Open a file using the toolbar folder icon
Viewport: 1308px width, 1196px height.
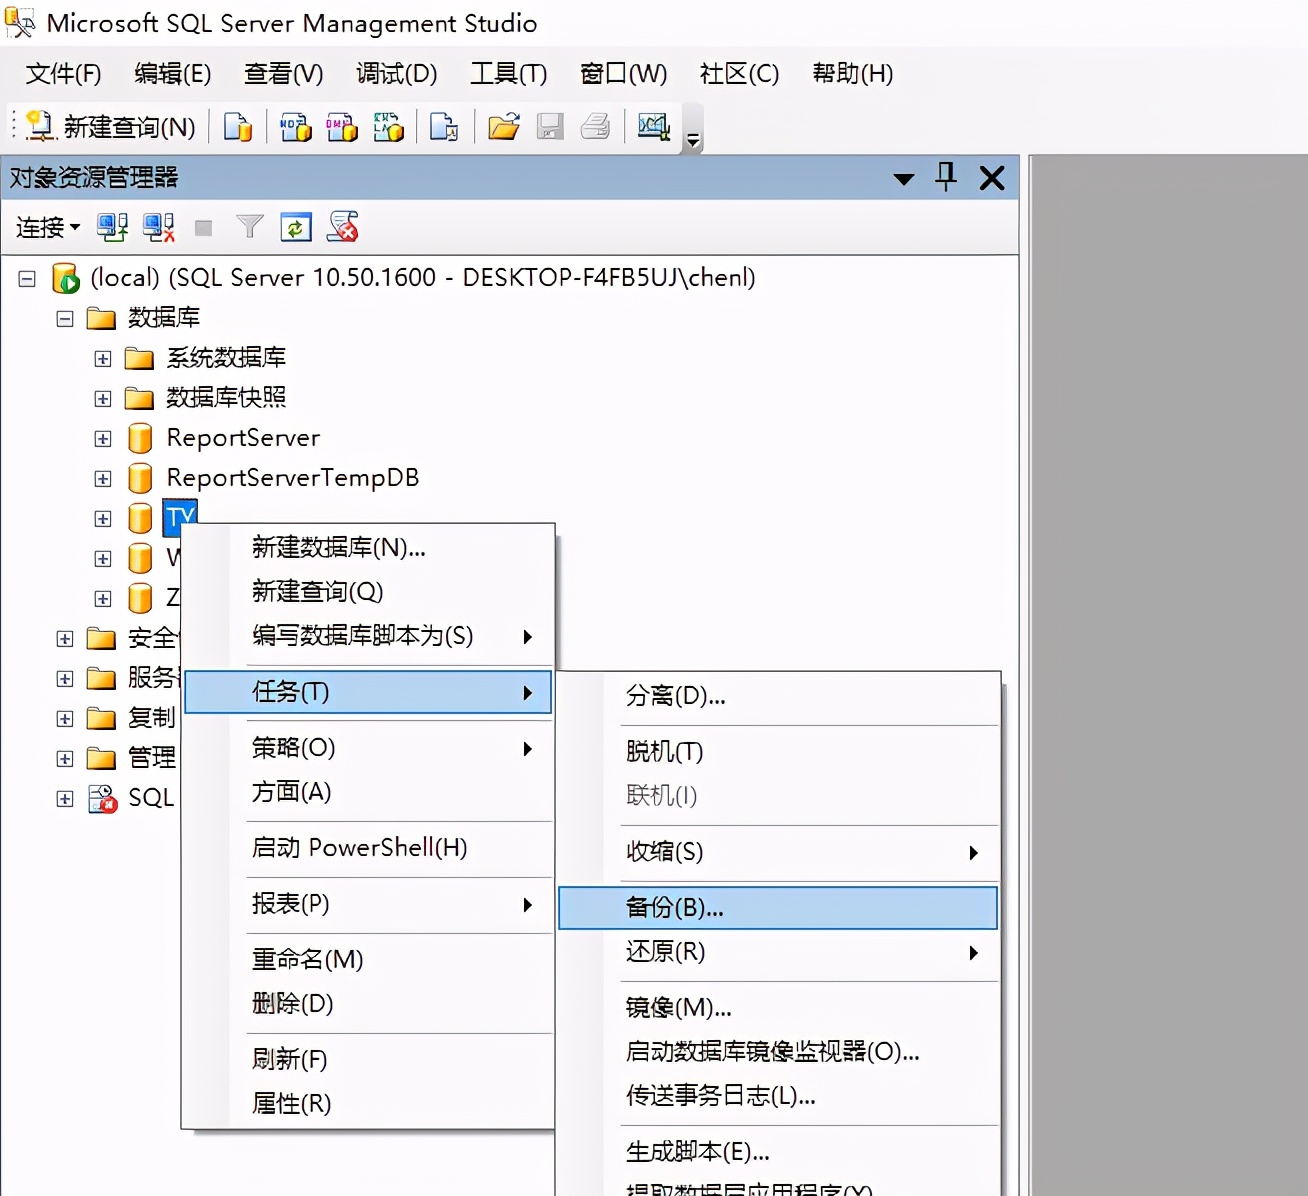click(x=503, y=127)
